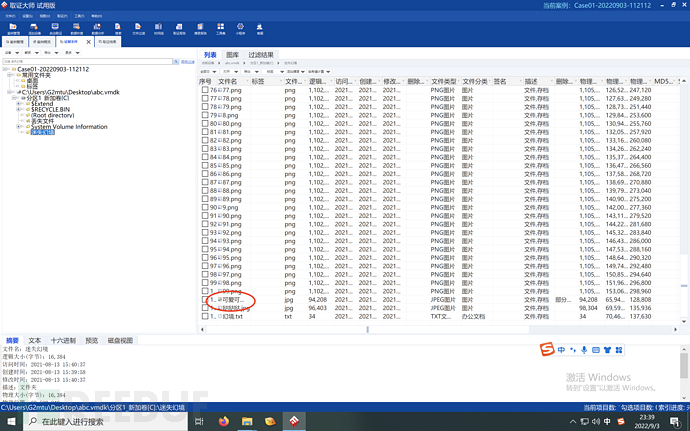
Task: Click the Windows Start button
Action: [x=11, y=421]
